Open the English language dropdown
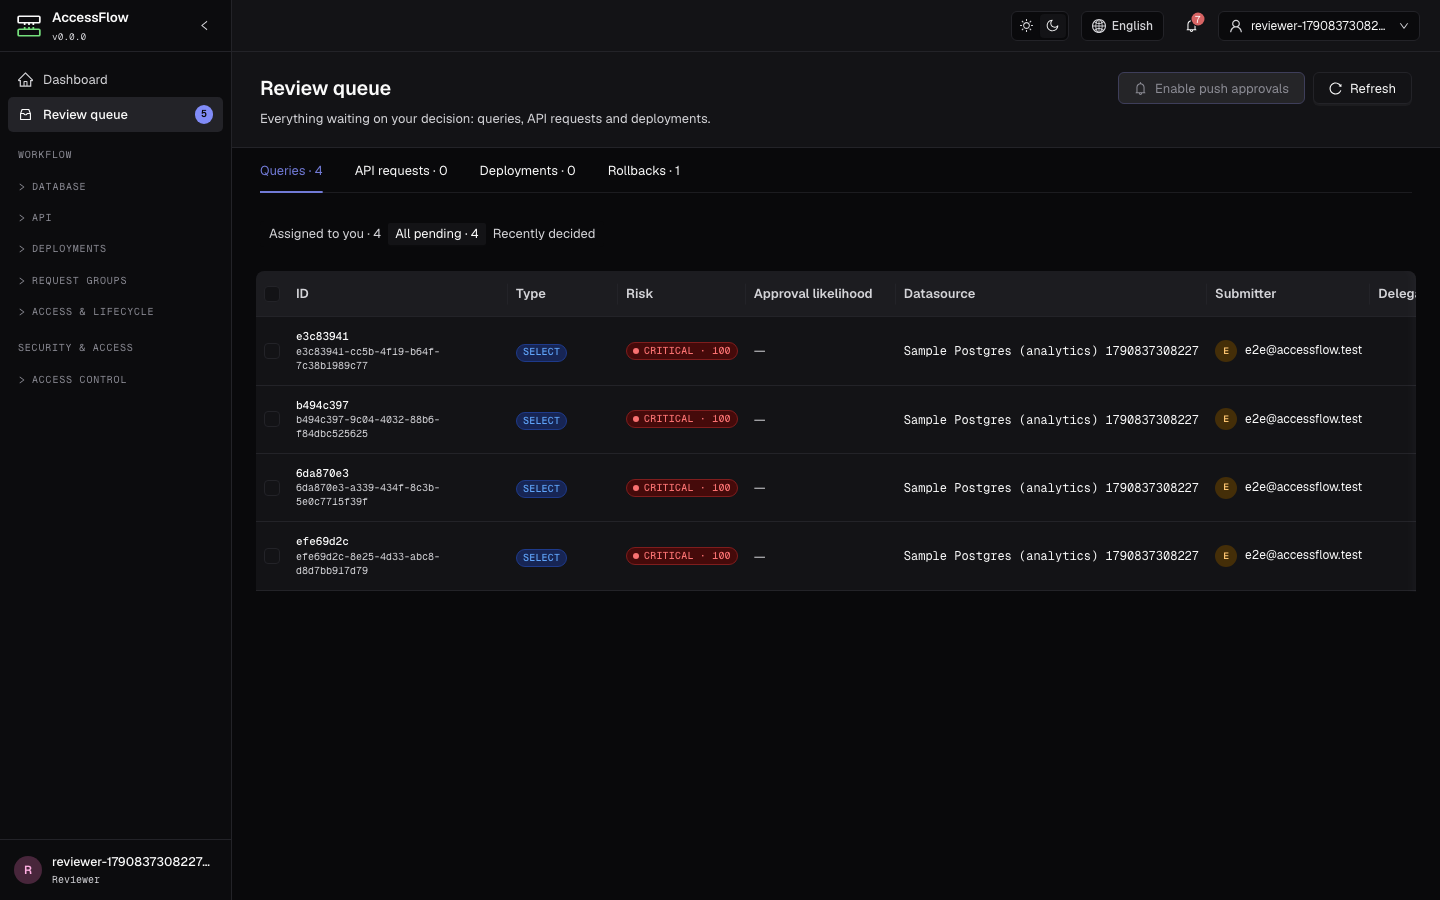1440x900 pixels. coord(1122,26)
